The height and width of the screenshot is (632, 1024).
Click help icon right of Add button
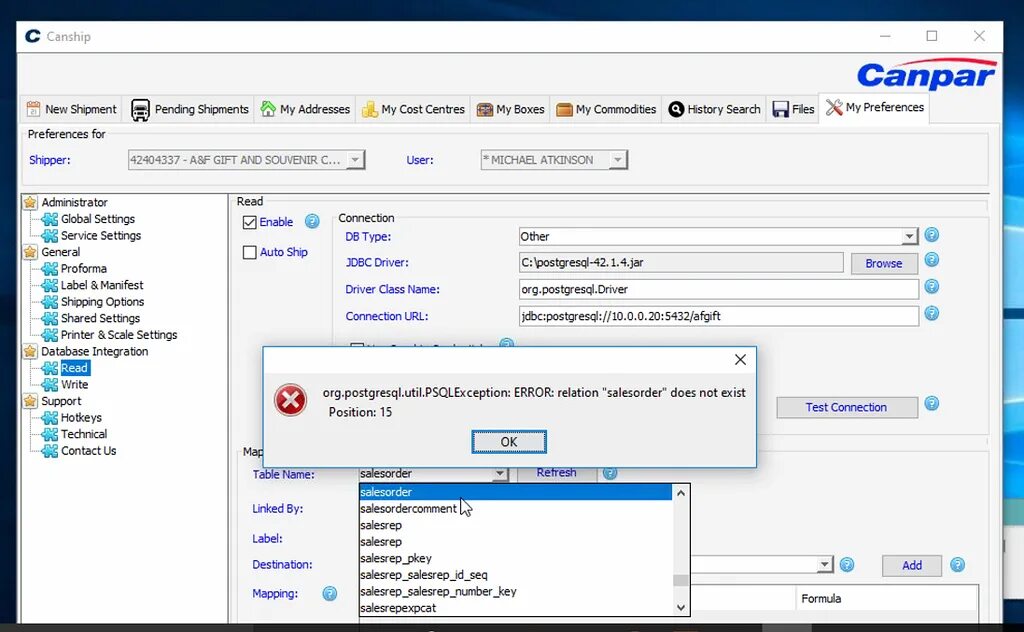click(x=957, y=565)
